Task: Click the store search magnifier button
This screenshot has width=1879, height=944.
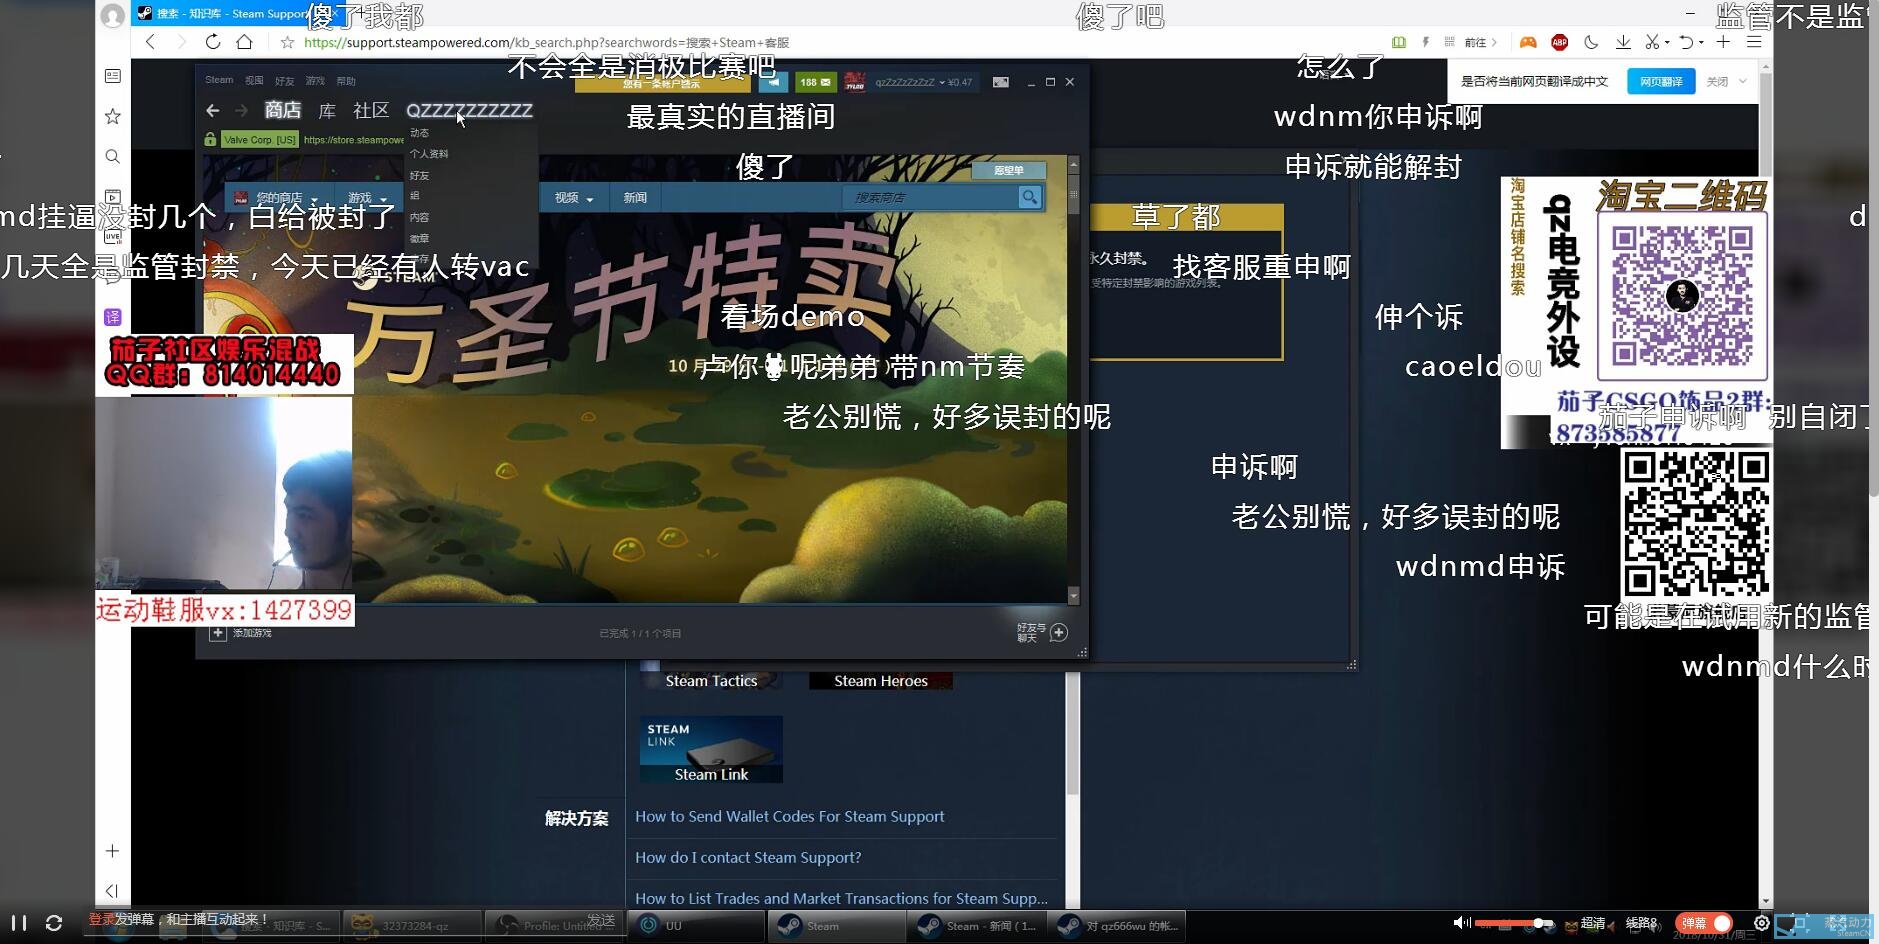Action: point(1029,198)
